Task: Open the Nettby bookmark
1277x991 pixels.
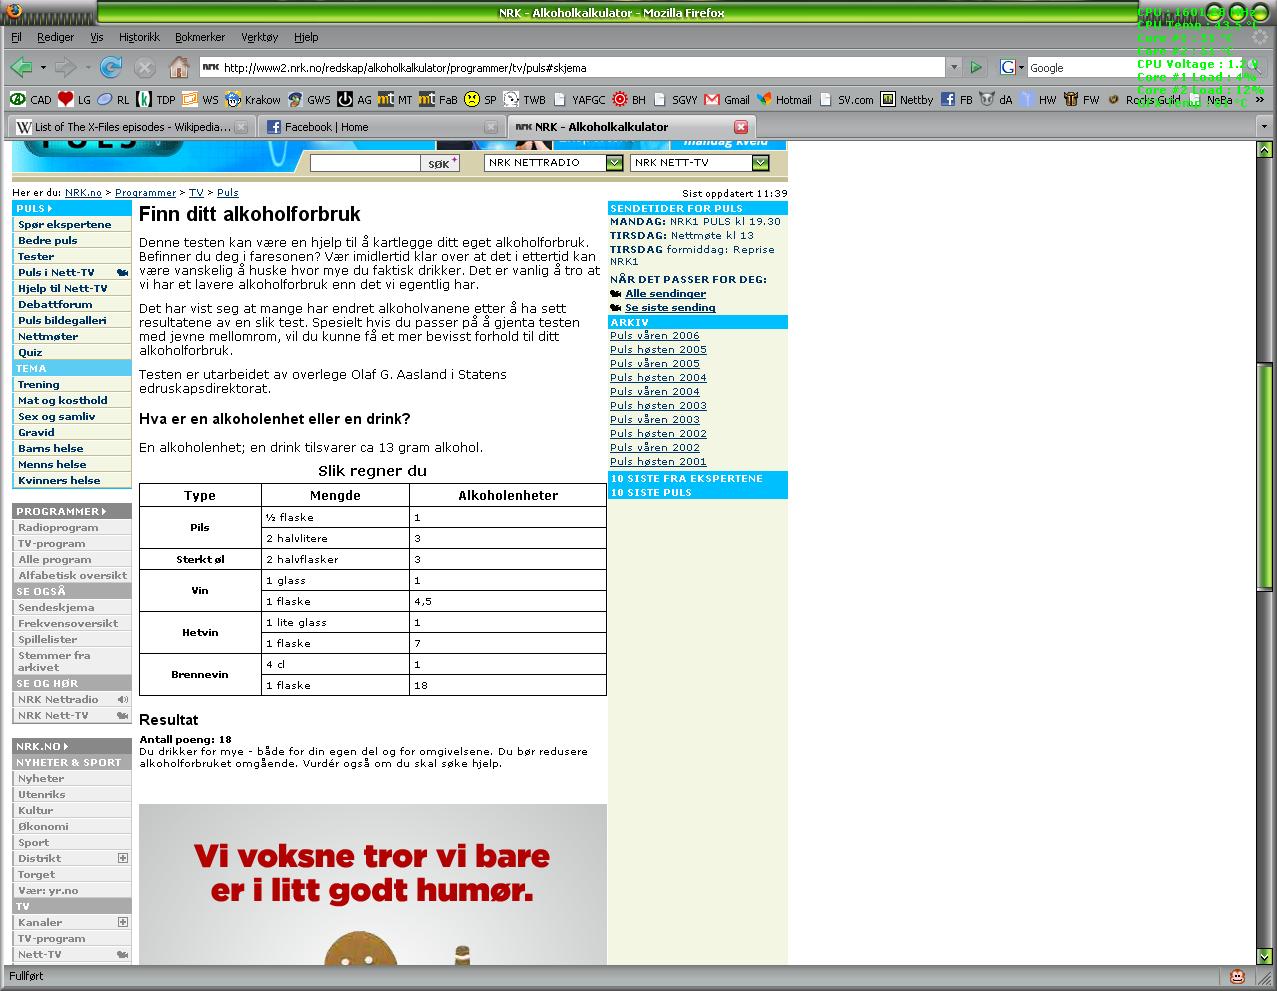Action: pos(907,99)
